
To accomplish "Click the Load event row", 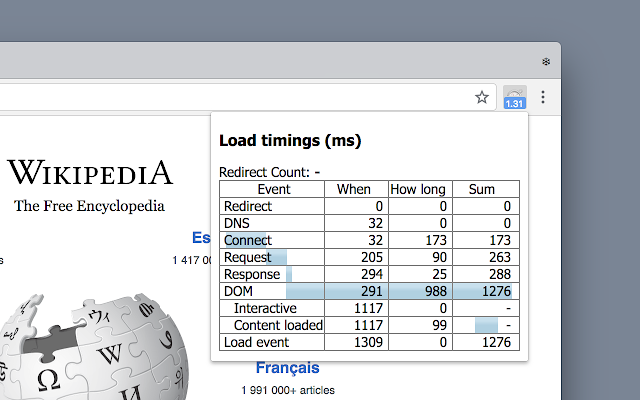I will tap(369, 342).
